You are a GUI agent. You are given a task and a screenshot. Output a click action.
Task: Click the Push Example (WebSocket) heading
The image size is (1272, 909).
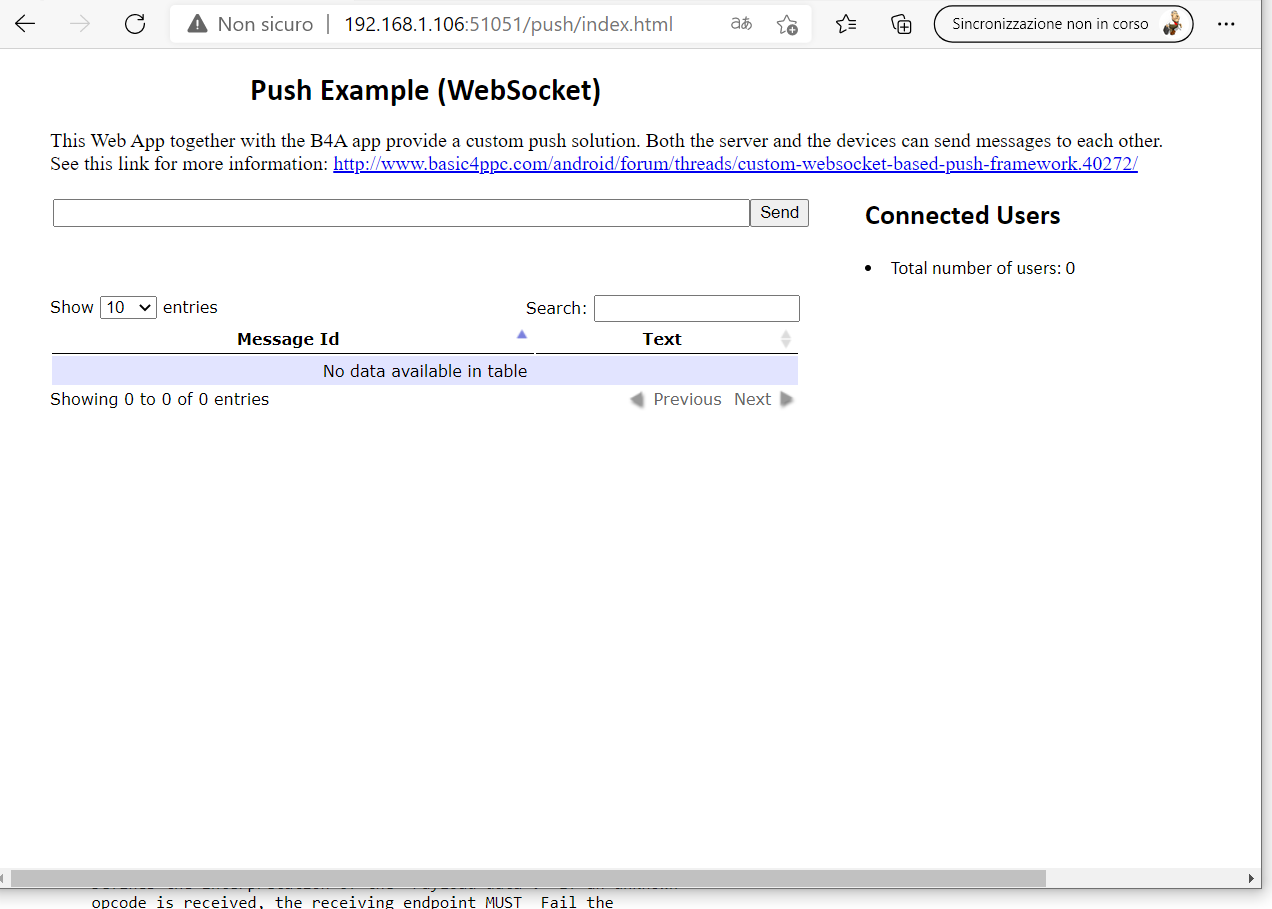425,90
